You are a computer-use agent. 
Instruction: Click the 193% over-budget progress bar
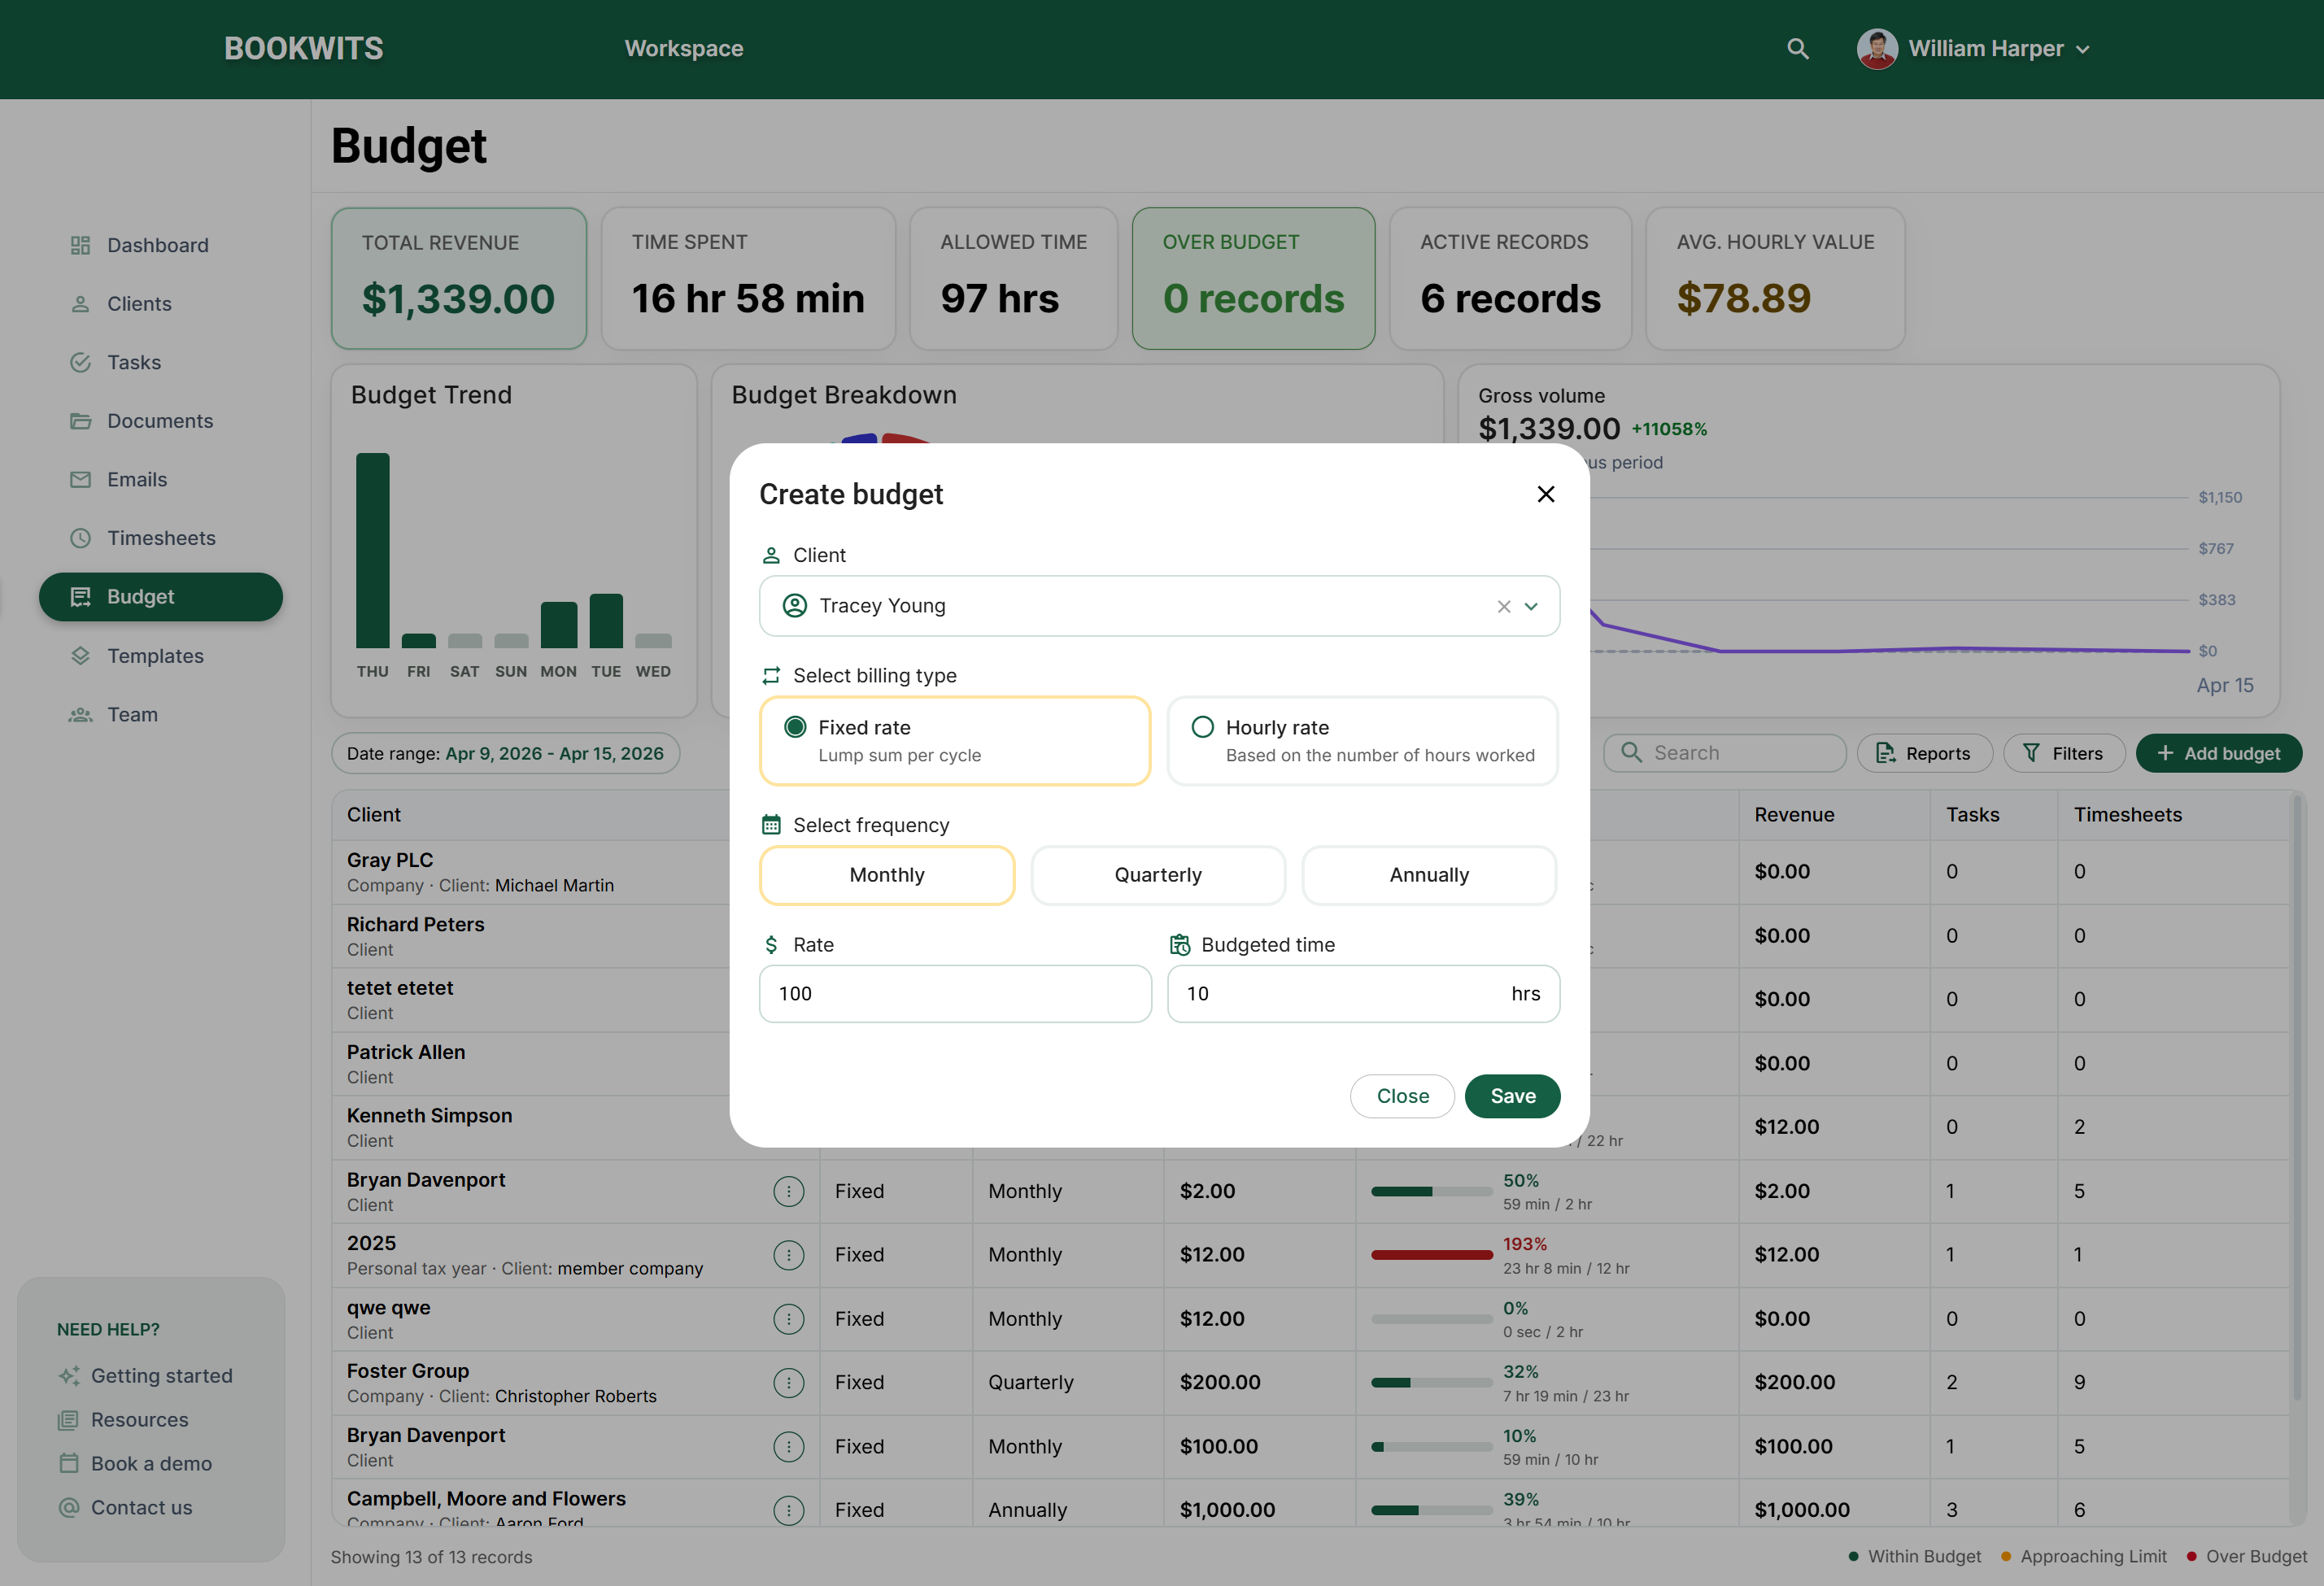point(1430,1255)
